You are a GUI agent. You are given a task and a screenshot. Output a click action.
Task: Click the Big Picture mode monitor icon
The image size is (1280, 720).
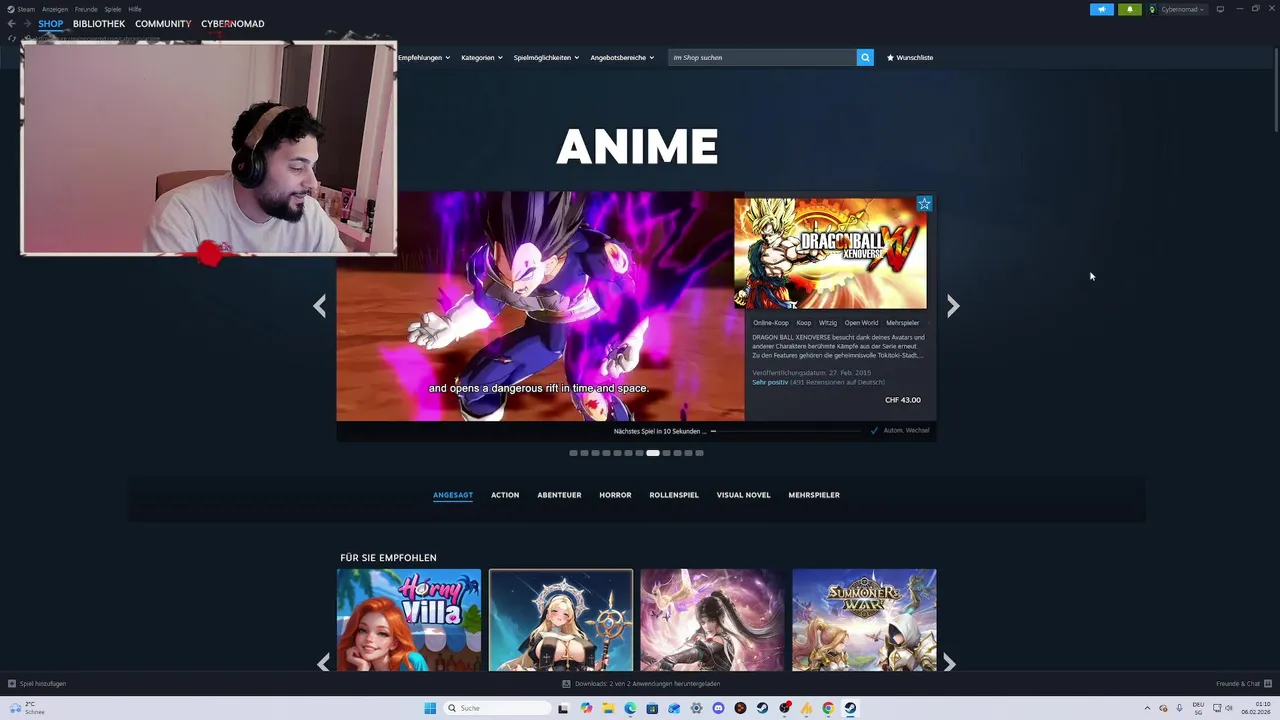point(1220,9)
